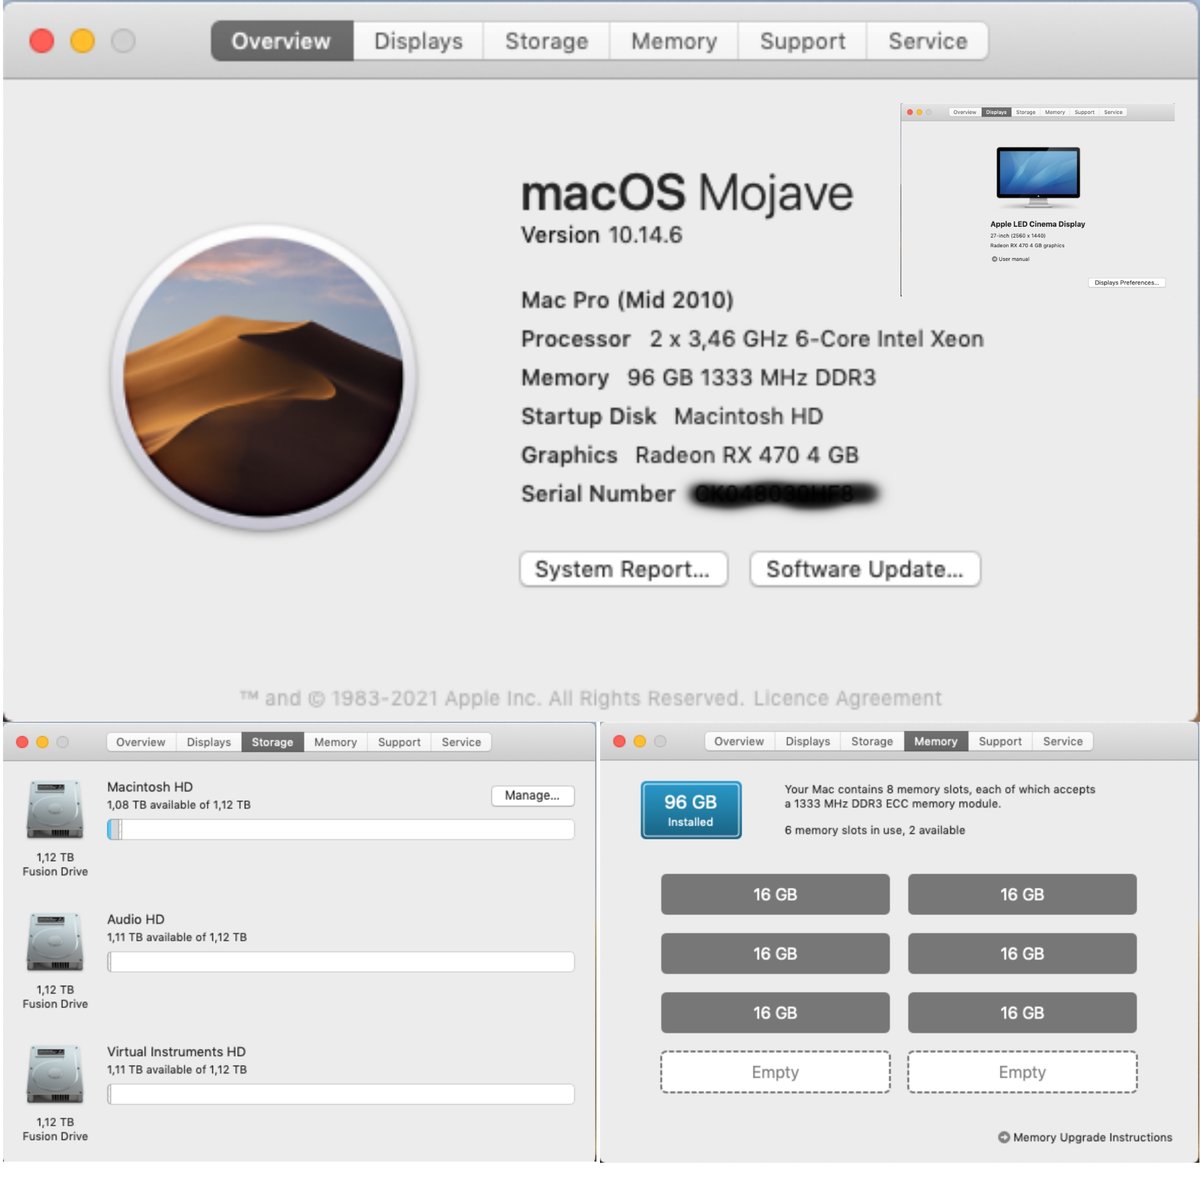Select the Service tab in main window

[x=927, y=41]
